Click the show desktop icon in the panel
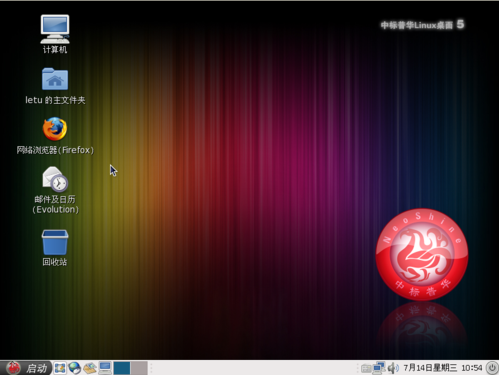499x375 pixels. pyautogui.click(x=60, y=368)
